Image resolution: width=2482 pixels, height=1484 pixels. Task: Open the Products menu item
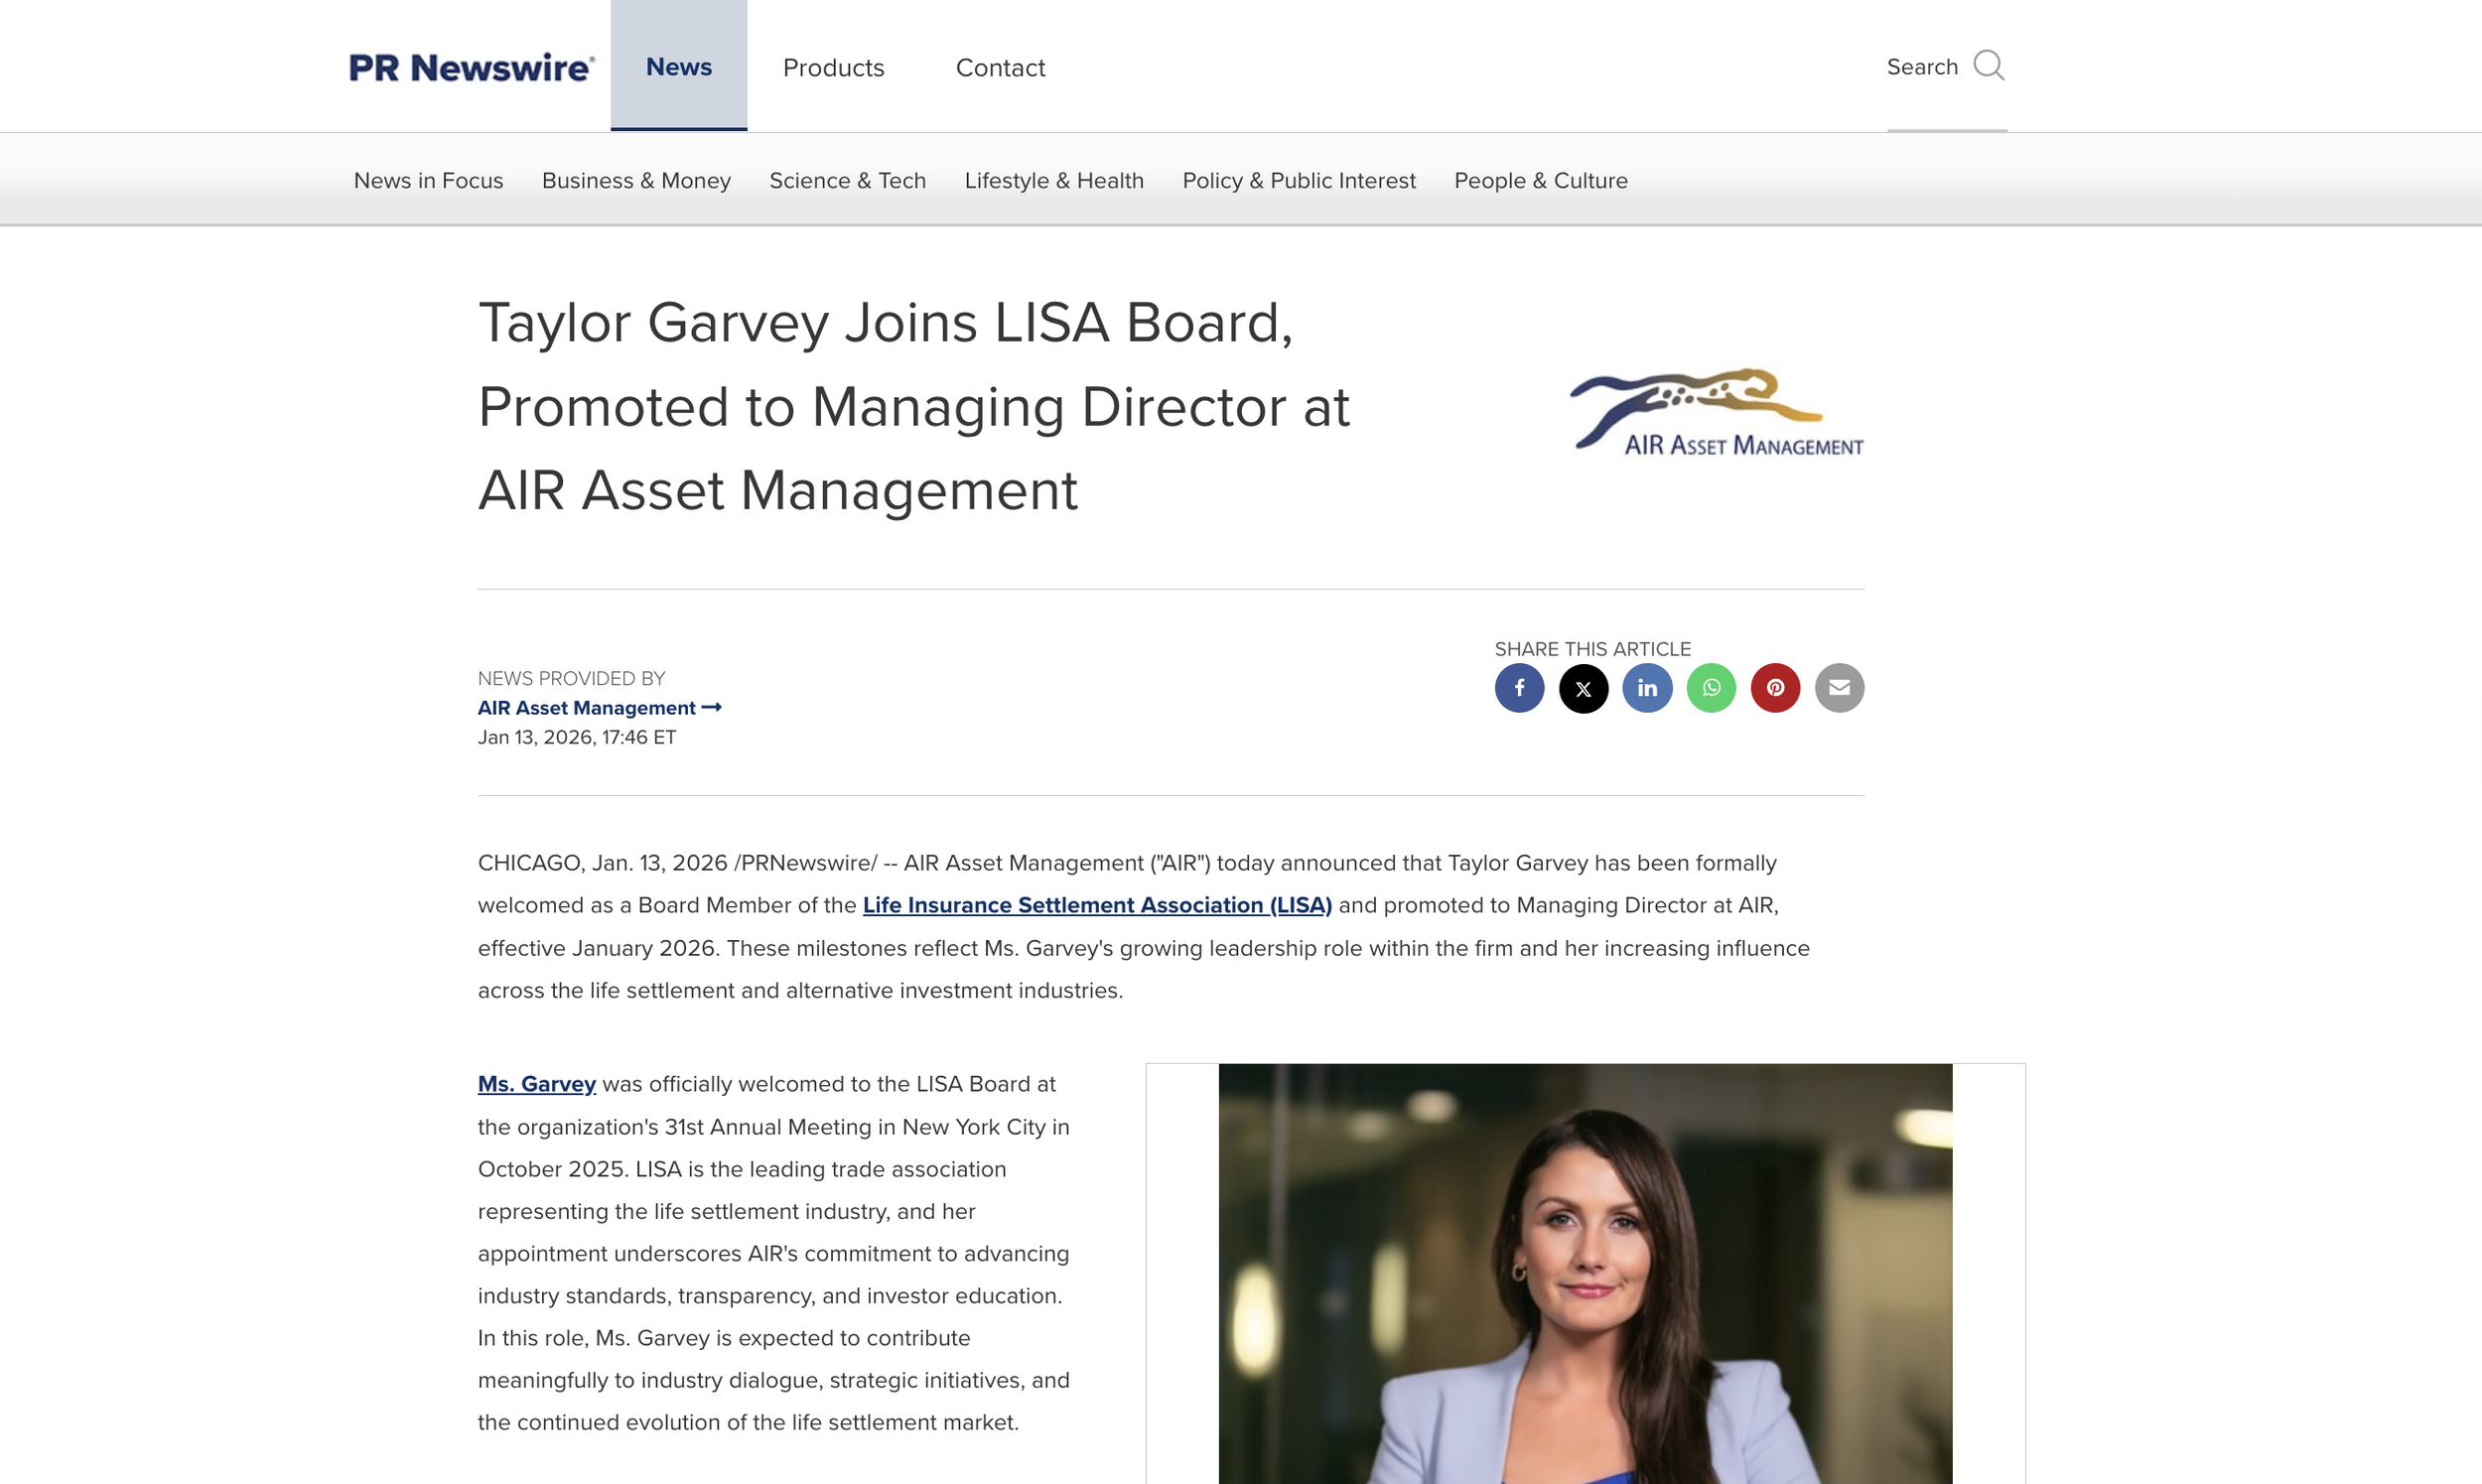pyautogui.click(x=833, y=68)
